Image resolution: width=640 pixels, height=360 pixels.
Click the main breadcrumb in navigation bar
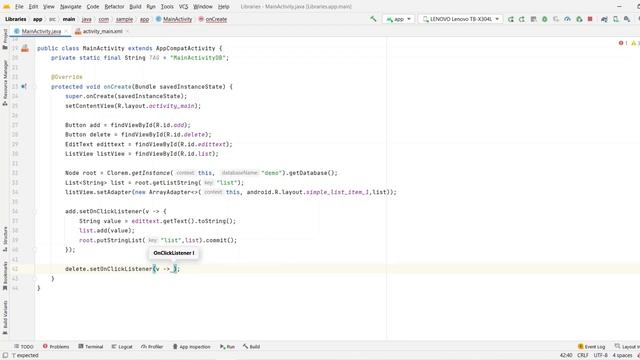(69, 19)
